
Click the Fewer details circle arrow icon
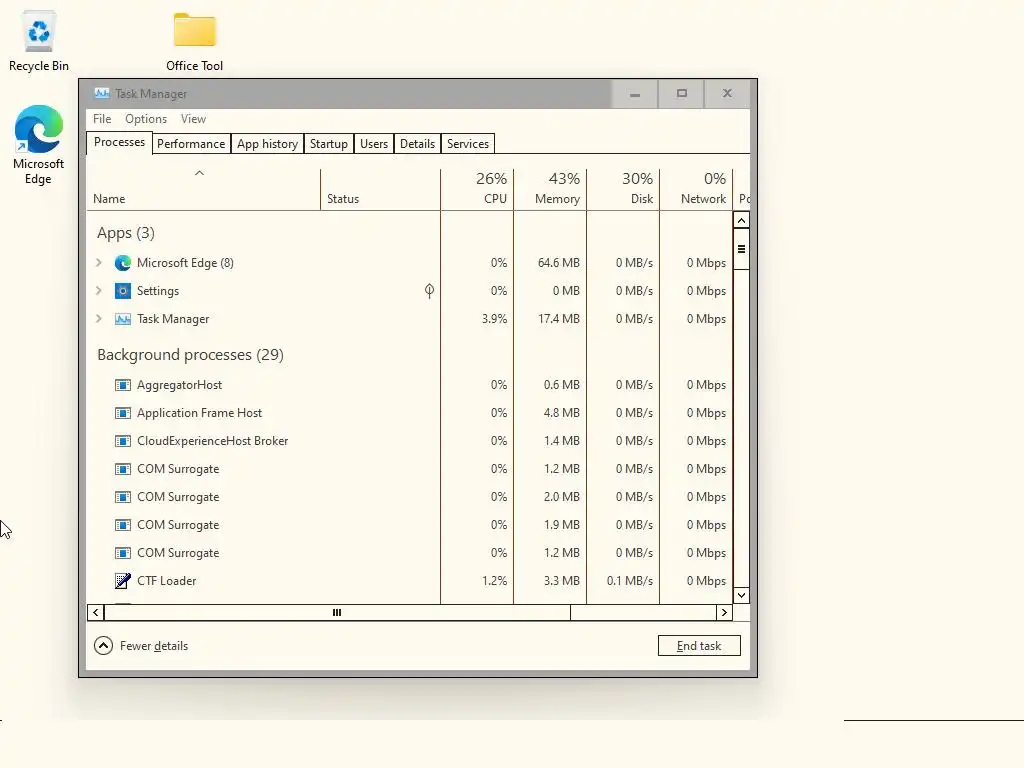(x=103, y=646)
